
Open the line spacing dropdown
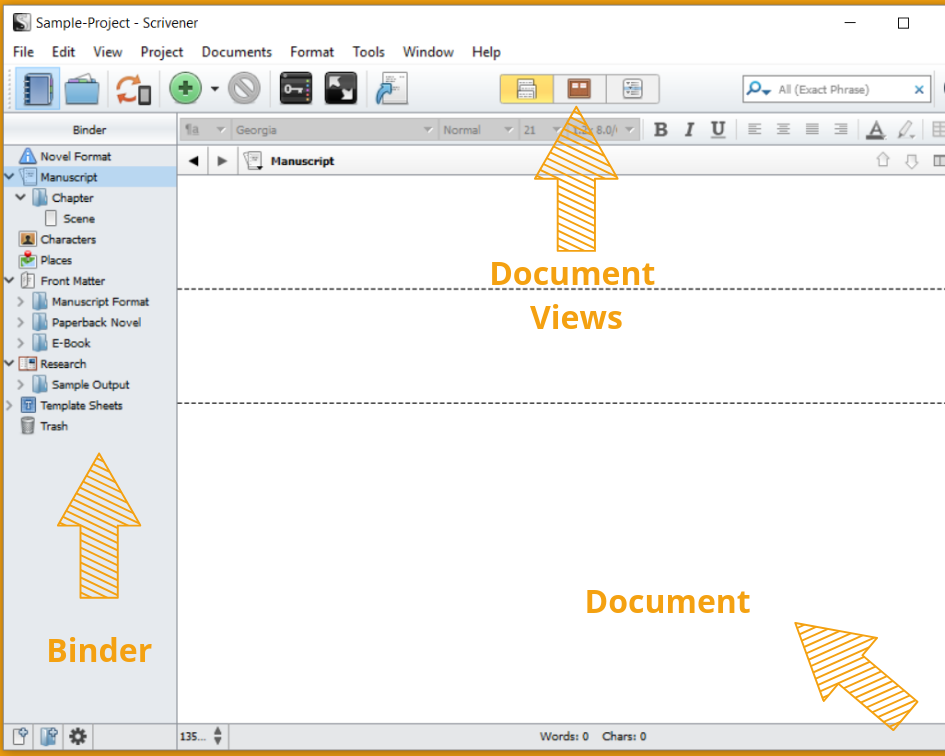603,130
